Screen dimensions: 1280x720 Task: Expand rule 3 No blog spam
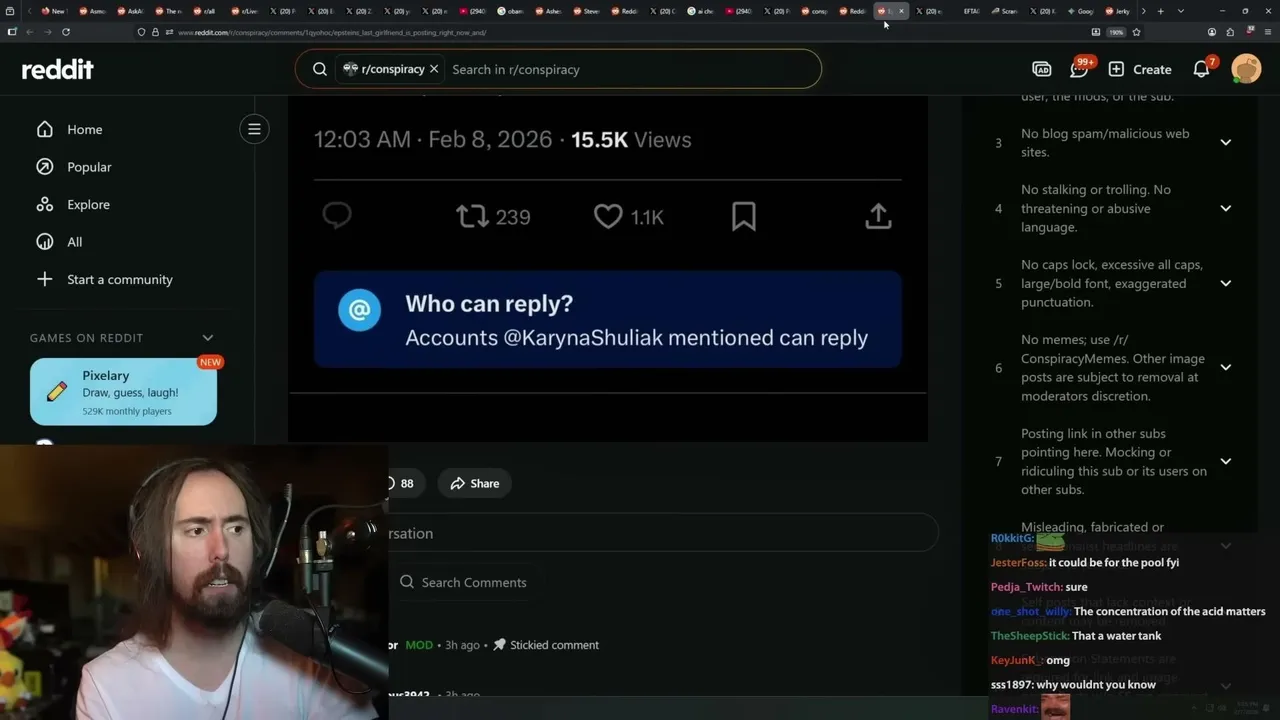point(1225,142)
